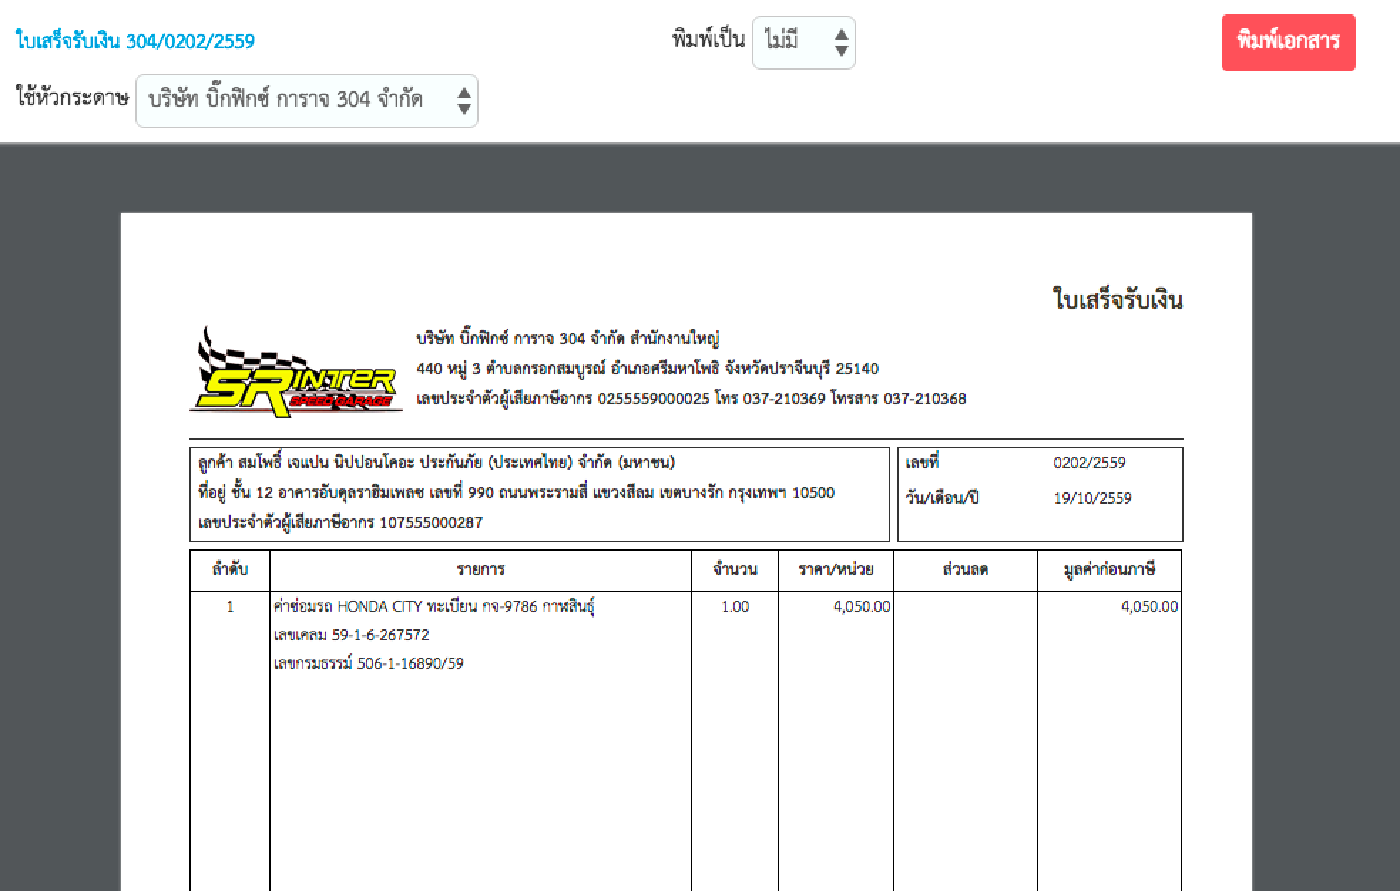
Task: Click address line 440 หมู่ 3
Action: point(647,368)
